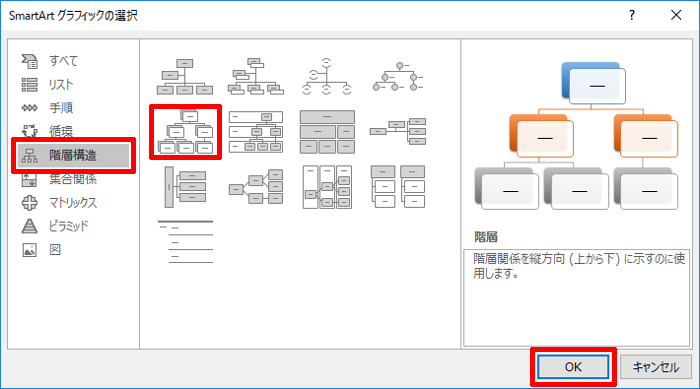The width and height of the screenshot is (700, 389).
Task: Pick the table hierarchy layout
Action: pos(327,132)
